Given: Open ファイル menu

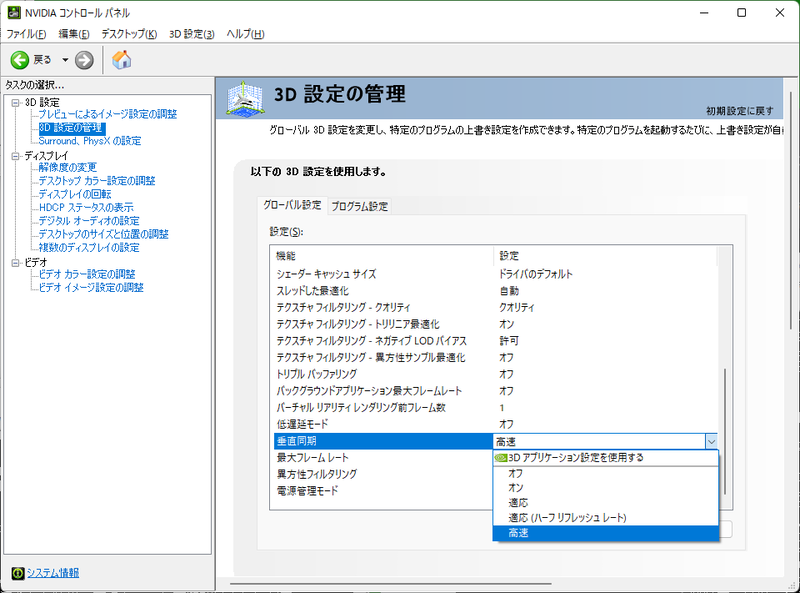Looking at the screenshot, I should (x=26, y=34).
